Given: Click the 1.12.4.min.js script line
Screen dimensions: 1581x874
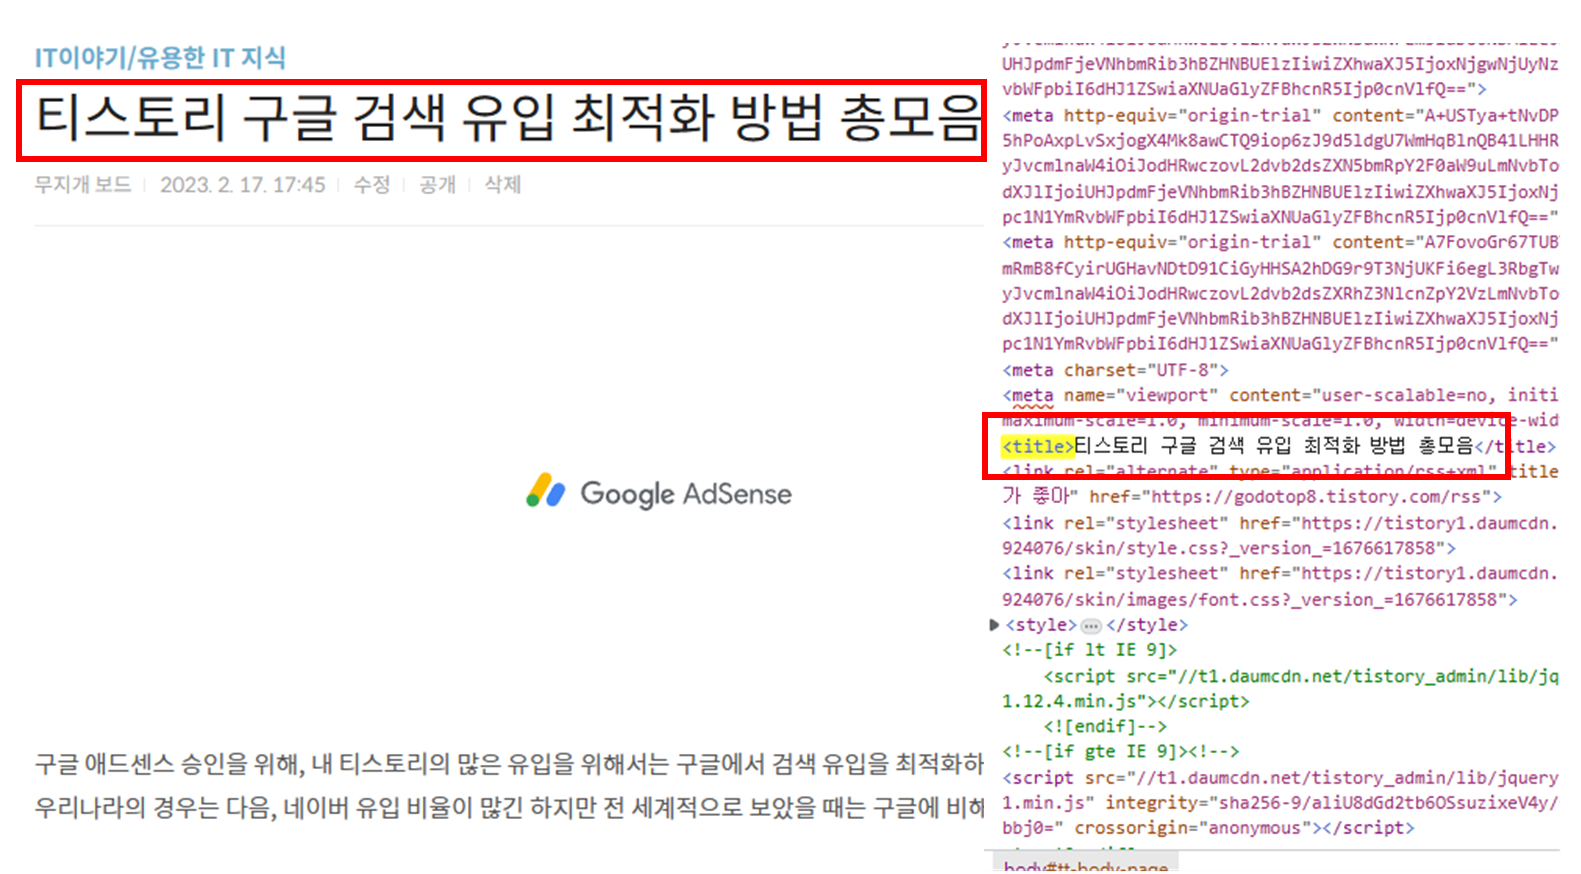Looking at the screenshot, I should coord(1126,701).
